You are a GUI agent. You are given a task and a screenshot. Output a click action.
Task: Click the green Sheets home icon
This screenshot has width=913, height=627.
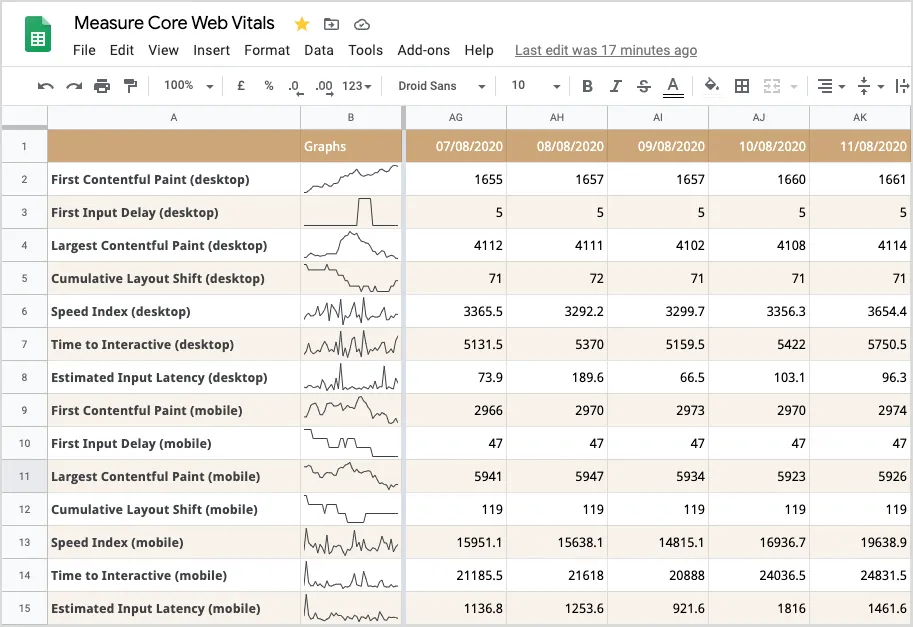37,35
